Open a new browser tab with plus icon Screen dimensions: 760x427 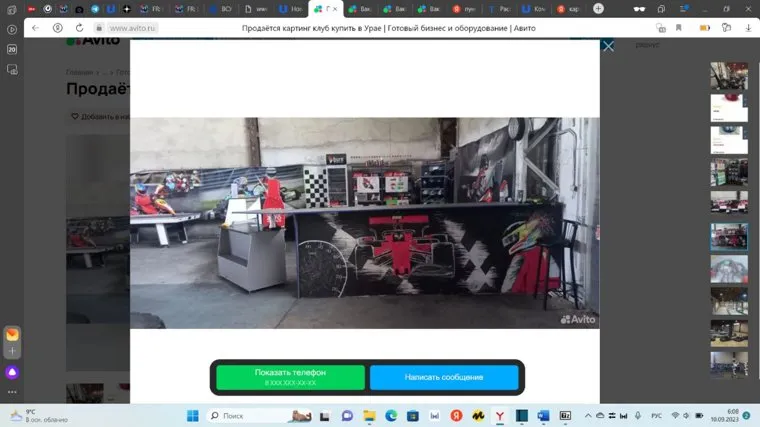click(x=598, y=8)
